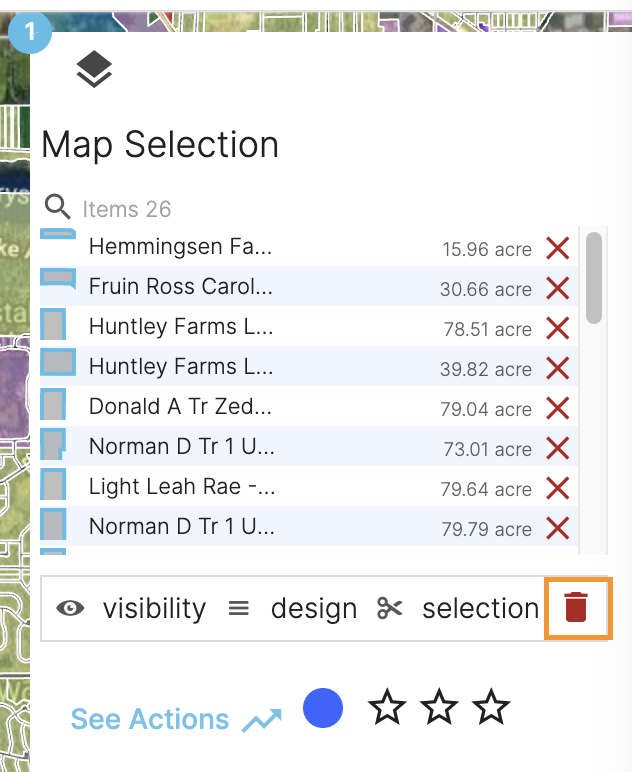Set rating to three stars
The height and width of the screenshot is (772, 632).
tap(491, 708)
